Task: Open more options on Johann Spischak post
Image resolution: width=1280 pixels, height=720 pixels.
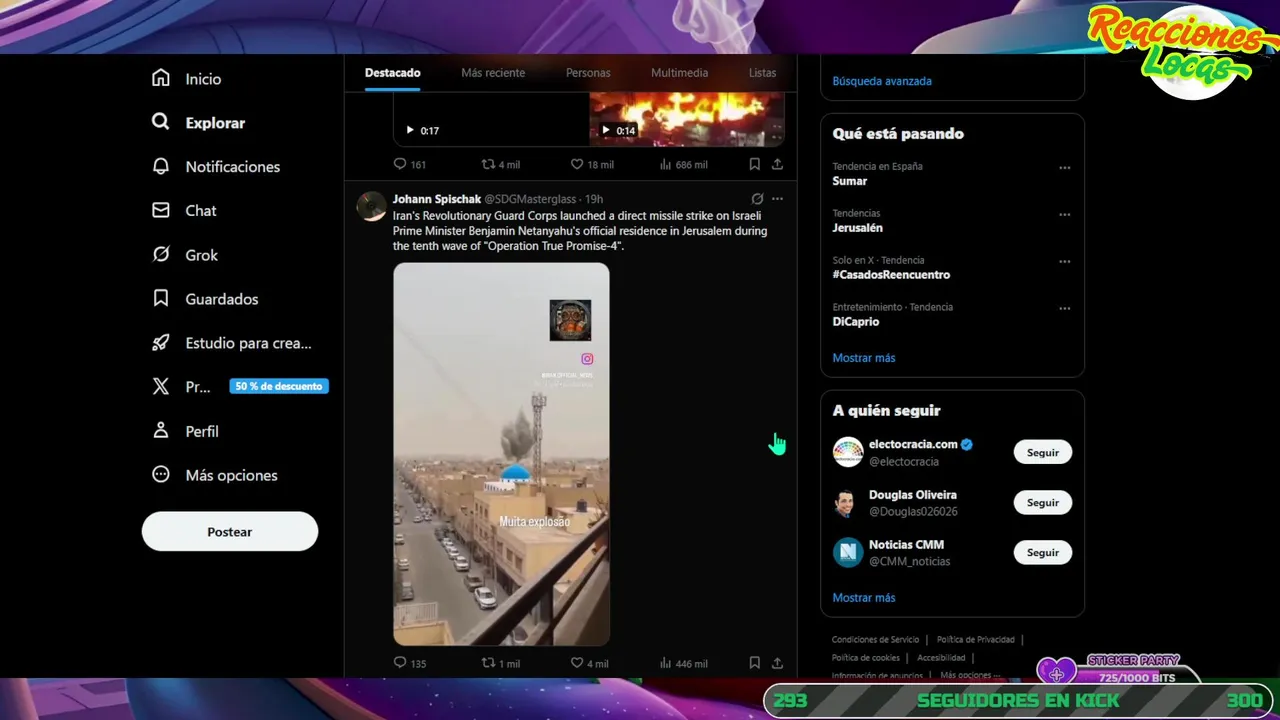Action: [777, 199]
